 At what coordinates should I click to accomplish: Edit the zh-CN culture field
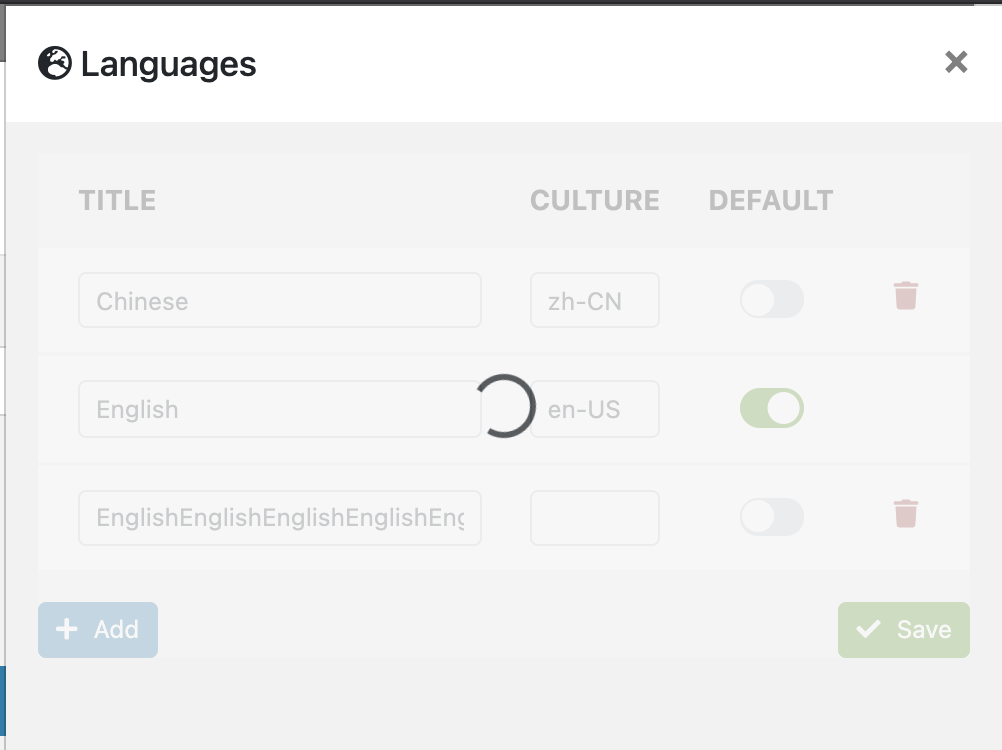(595, 300)
